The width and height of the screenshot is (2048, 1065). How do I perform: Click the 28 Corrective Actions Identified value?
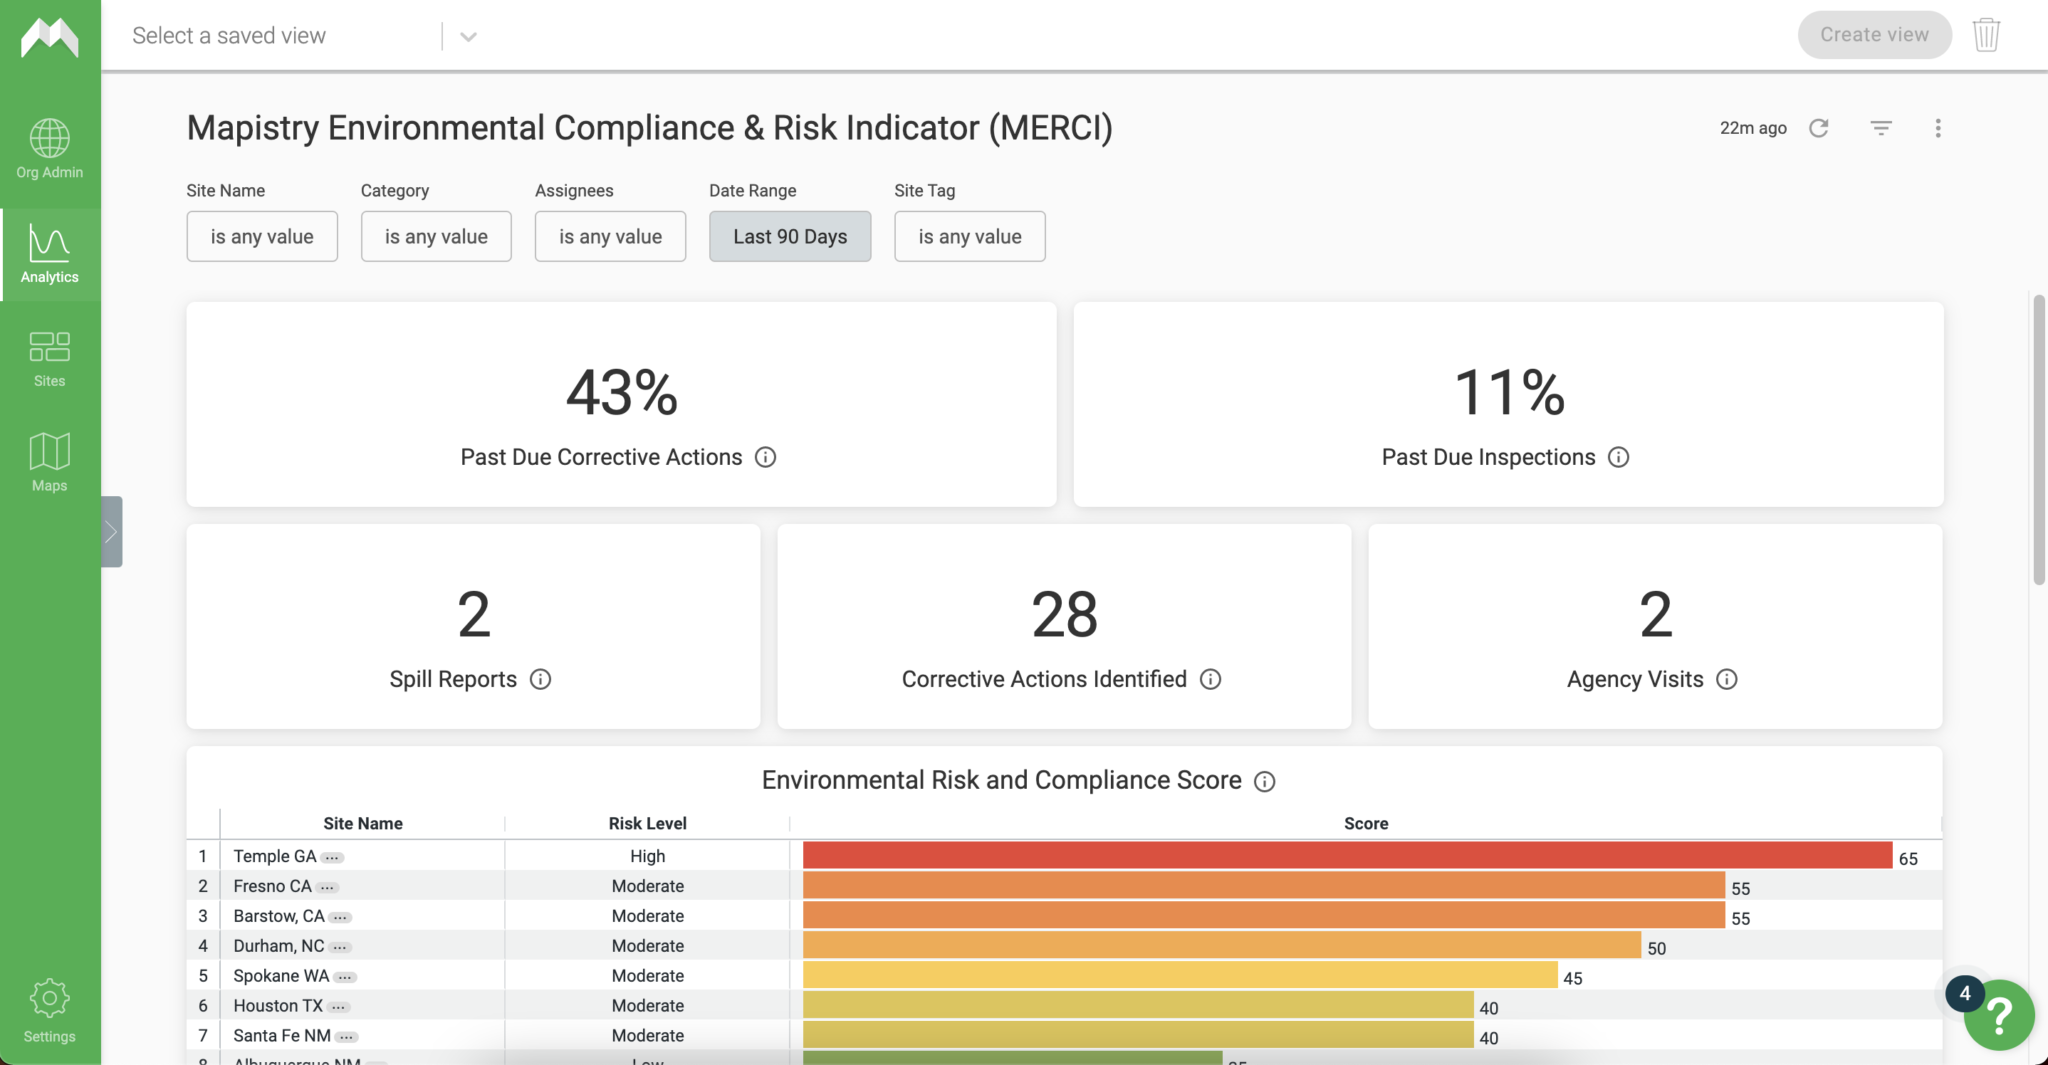pyautogui.click(x=1064, y=614)
